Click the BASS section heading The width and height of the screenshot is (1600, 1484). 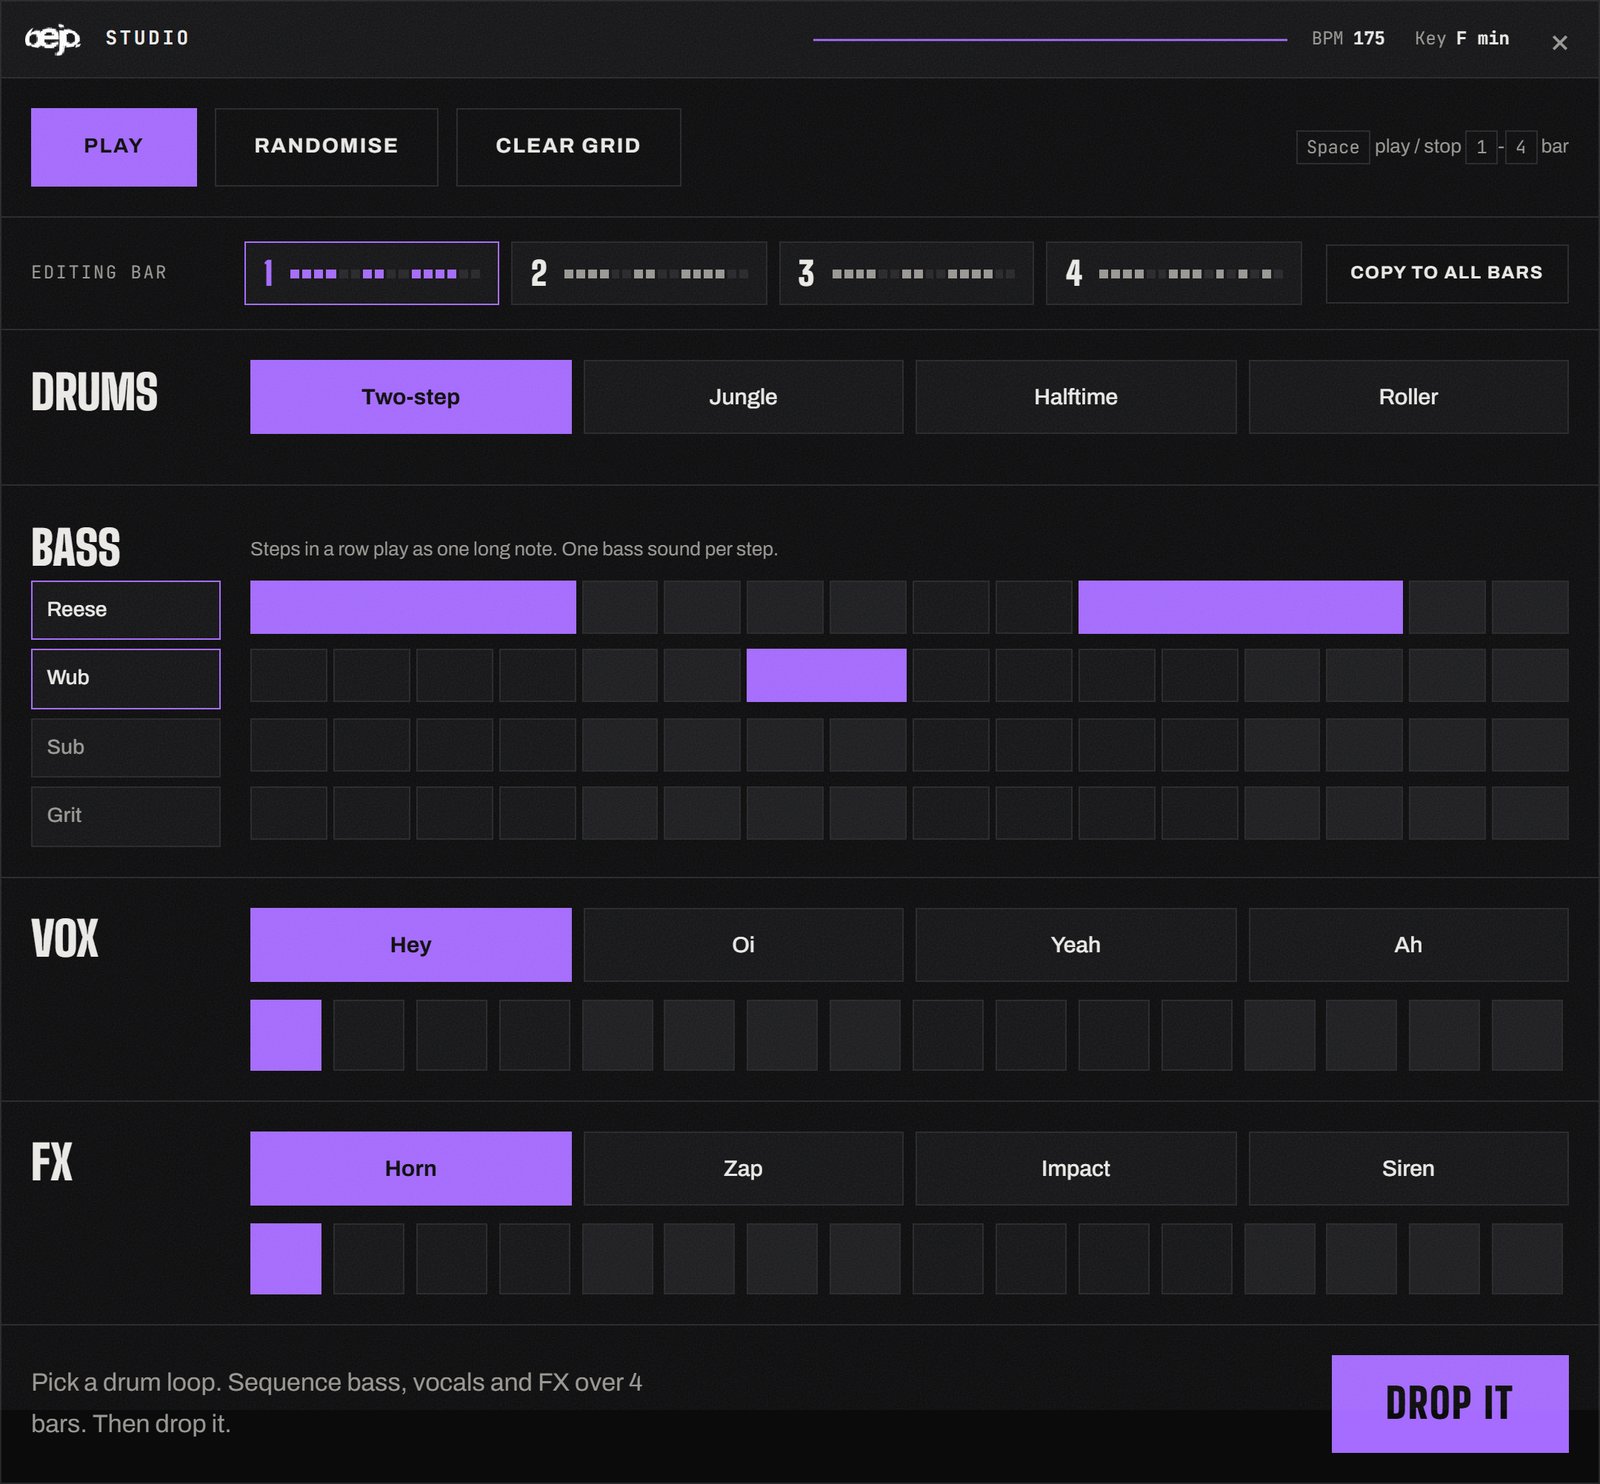(x=76, y=548)
